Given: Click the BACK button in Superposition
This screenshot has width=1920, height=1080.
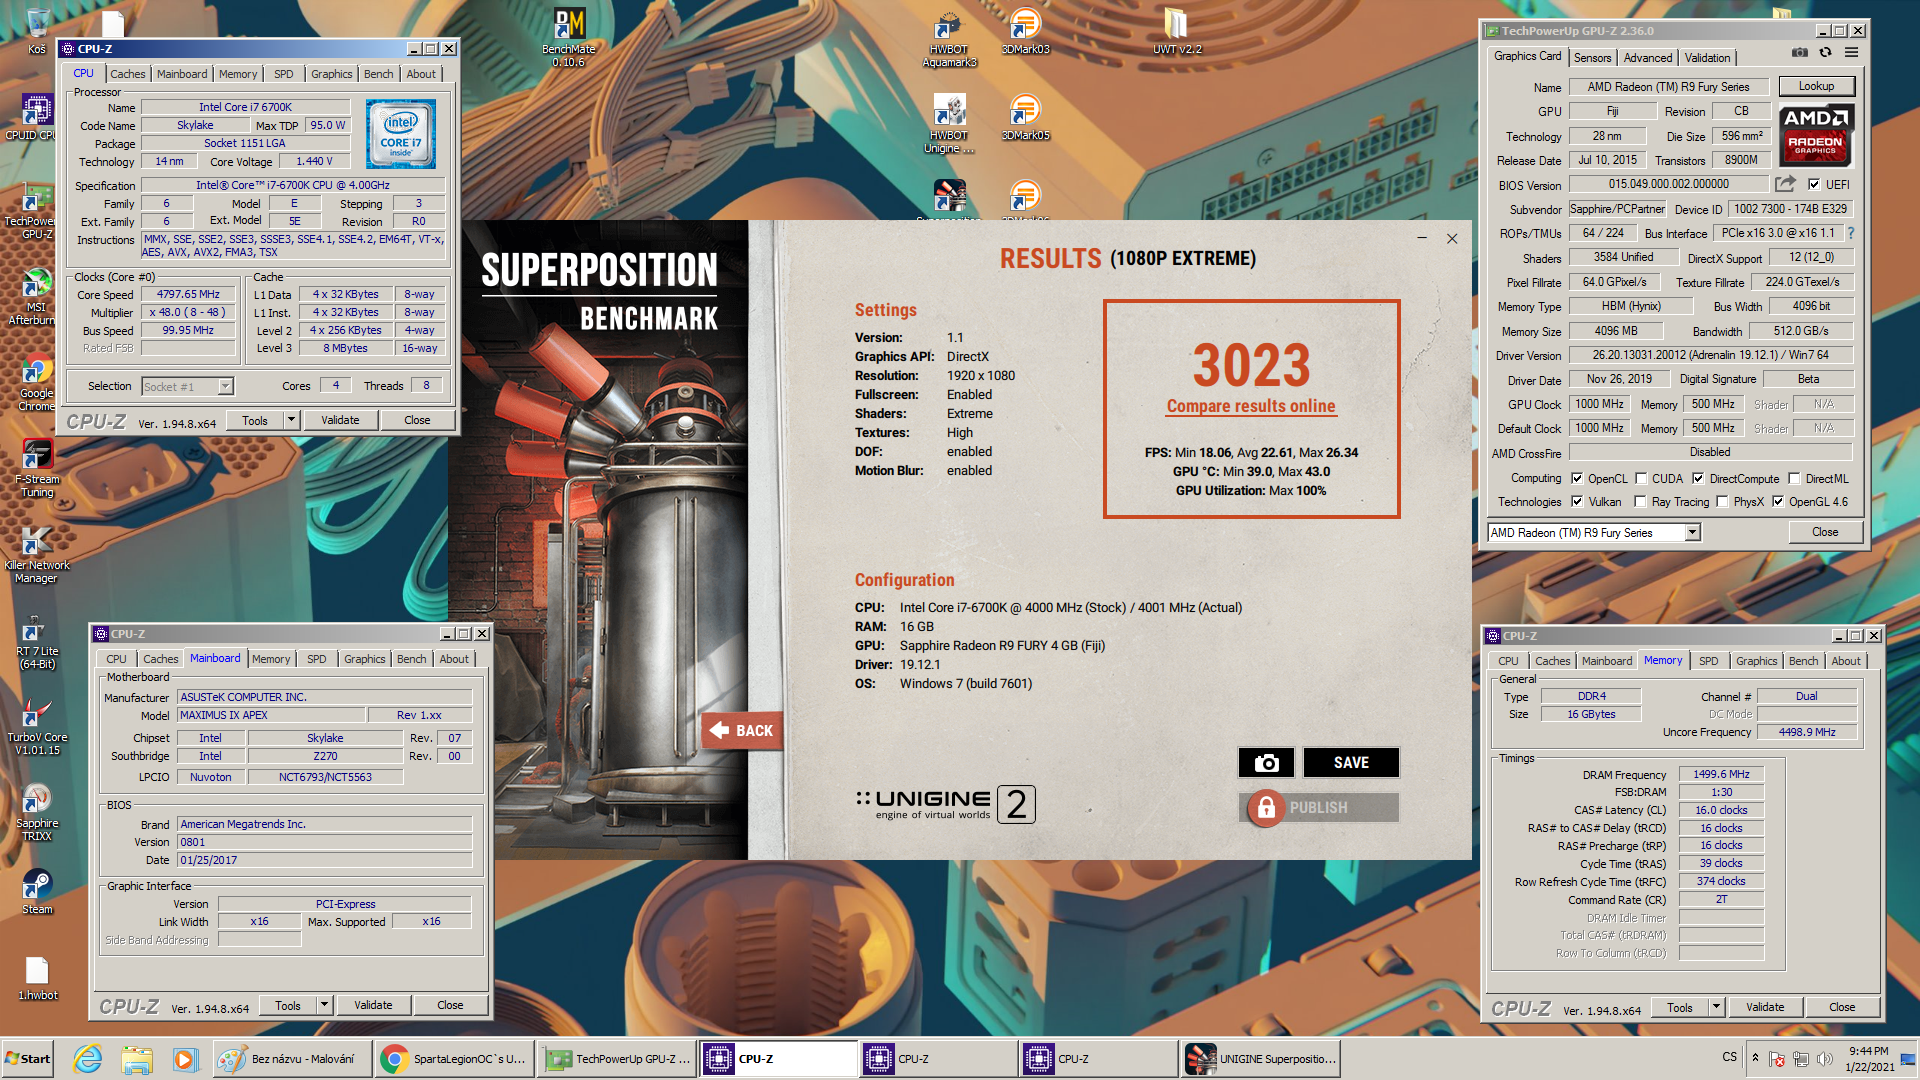Looking at the screenshot, I should [x=742, y=731].
